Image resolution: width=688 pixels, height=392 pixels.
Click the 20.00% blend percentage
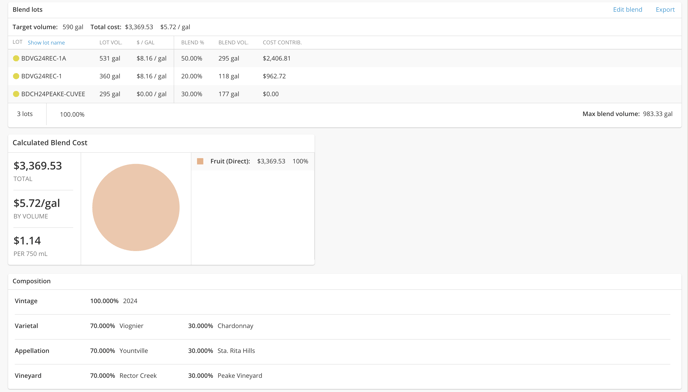point(192,76)
